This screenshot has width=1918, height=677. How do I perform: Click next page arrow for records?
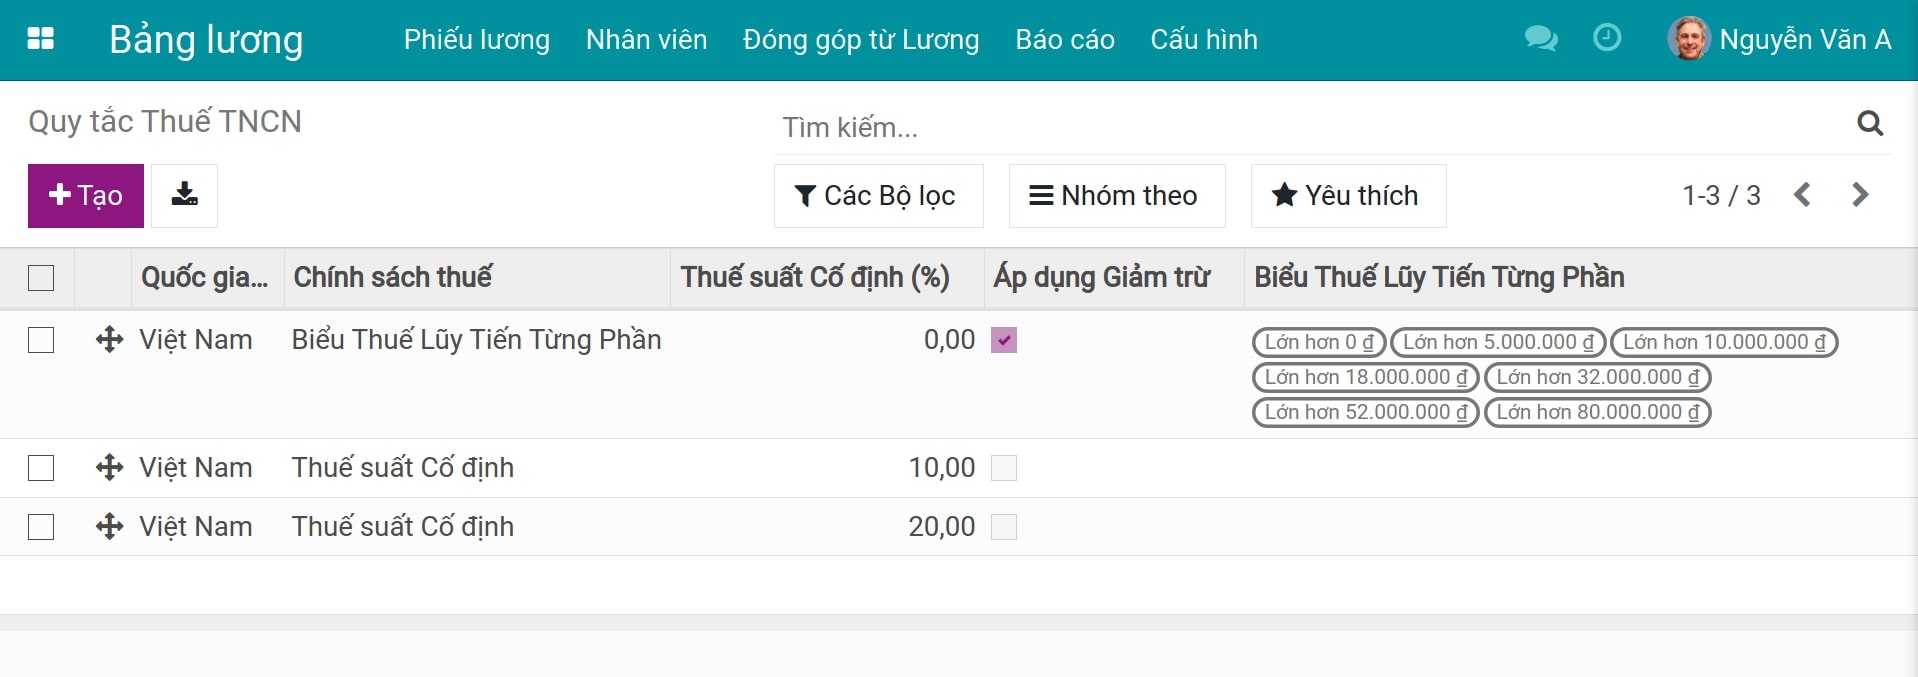1859,195
